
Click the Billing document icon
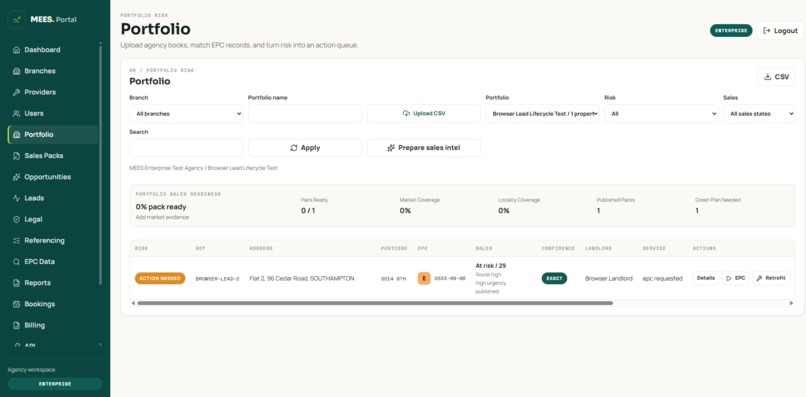(16, 325)
